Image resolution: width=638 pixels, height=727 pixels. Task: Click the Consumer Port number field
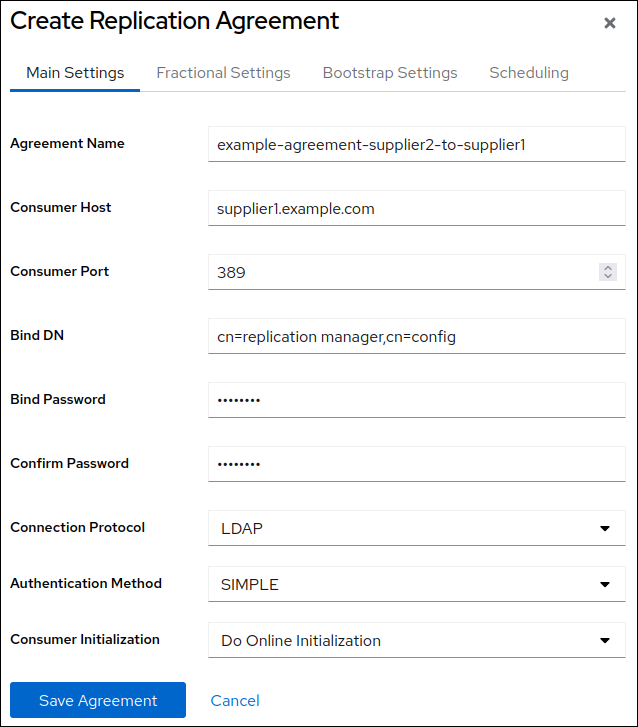coord(400,272)
